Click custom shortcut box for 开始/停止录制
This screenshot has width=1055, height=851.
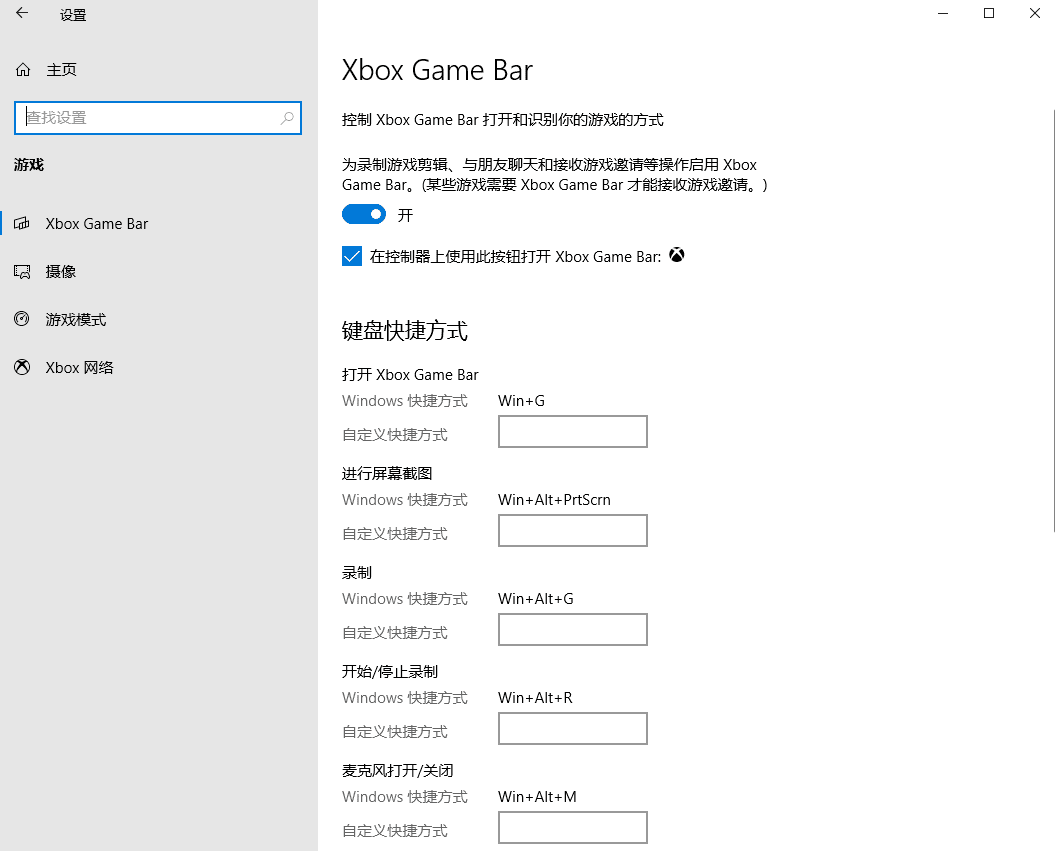click(572, 729)
